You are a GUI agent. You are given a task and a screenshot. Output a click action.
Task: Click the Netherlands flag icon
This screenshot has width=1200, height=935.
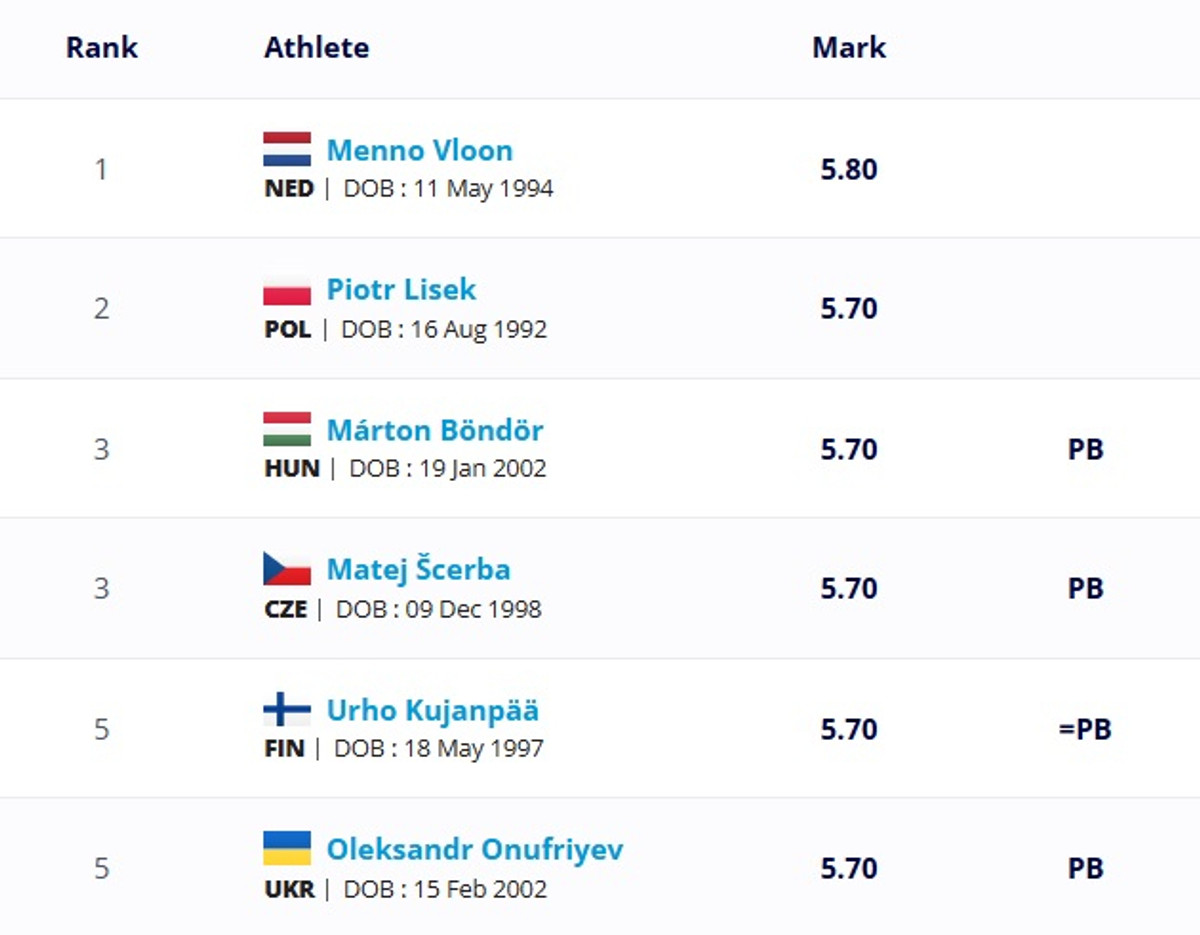287,149
